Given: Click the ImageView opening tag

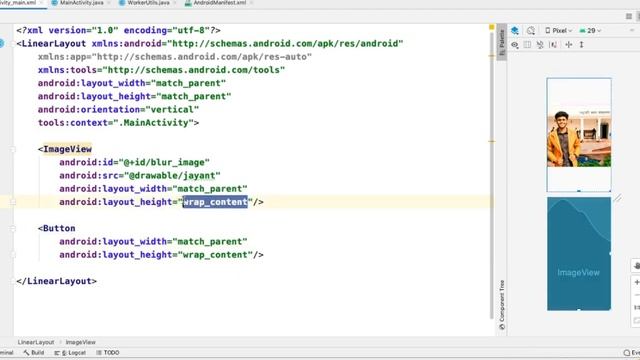Looking at the screenshot, I should (65, 149).
